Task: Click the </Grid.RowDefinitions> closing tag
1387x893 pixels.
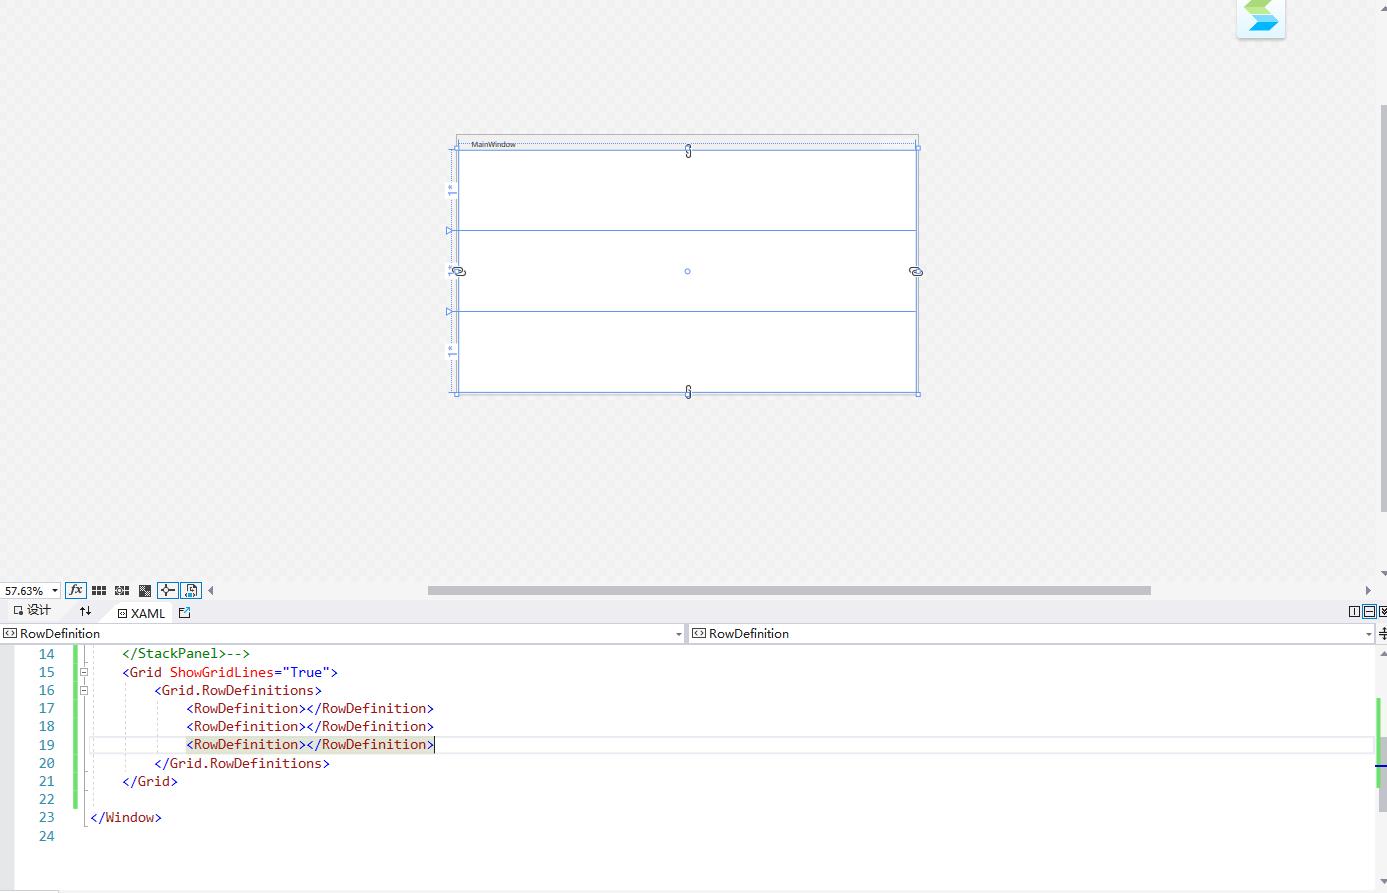Action: pyautogui.click(x=242, y=763)
